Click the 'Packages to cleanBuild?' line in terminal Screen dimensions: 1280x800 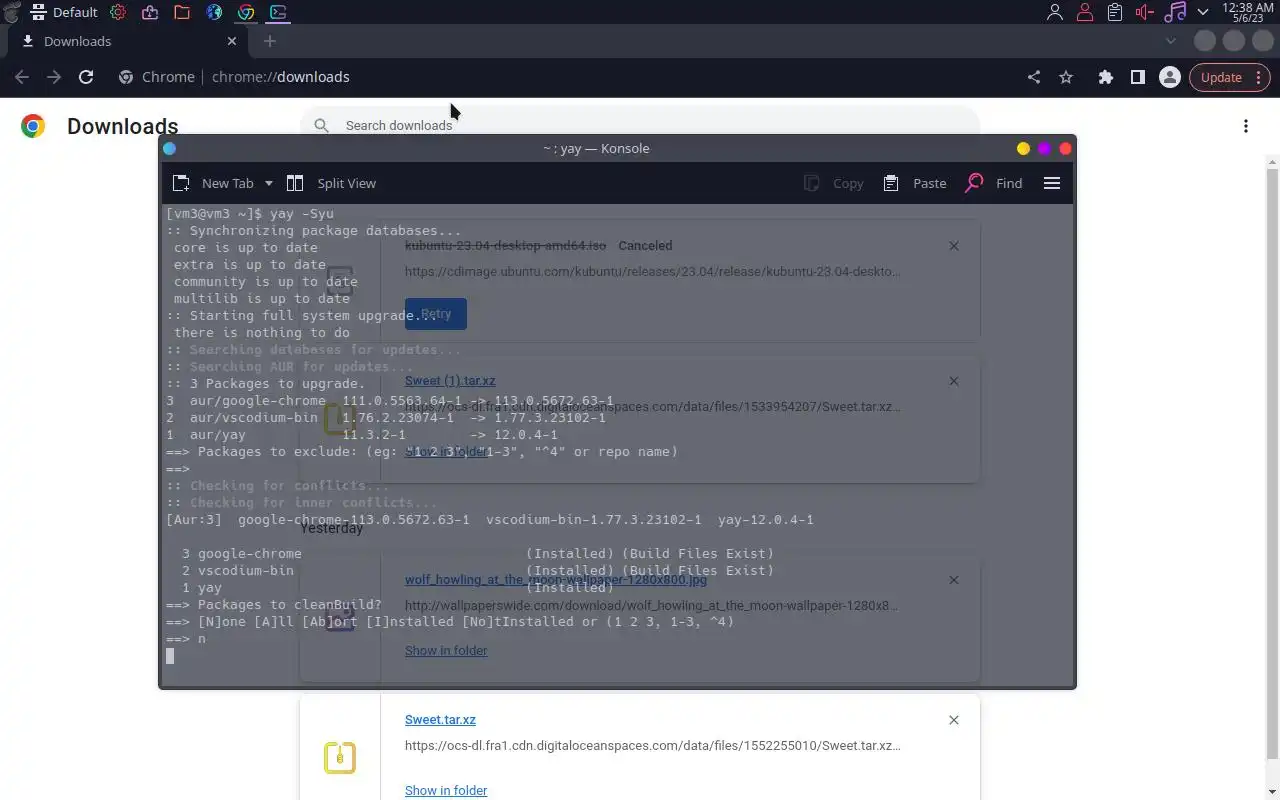click(x=274, y=605)
